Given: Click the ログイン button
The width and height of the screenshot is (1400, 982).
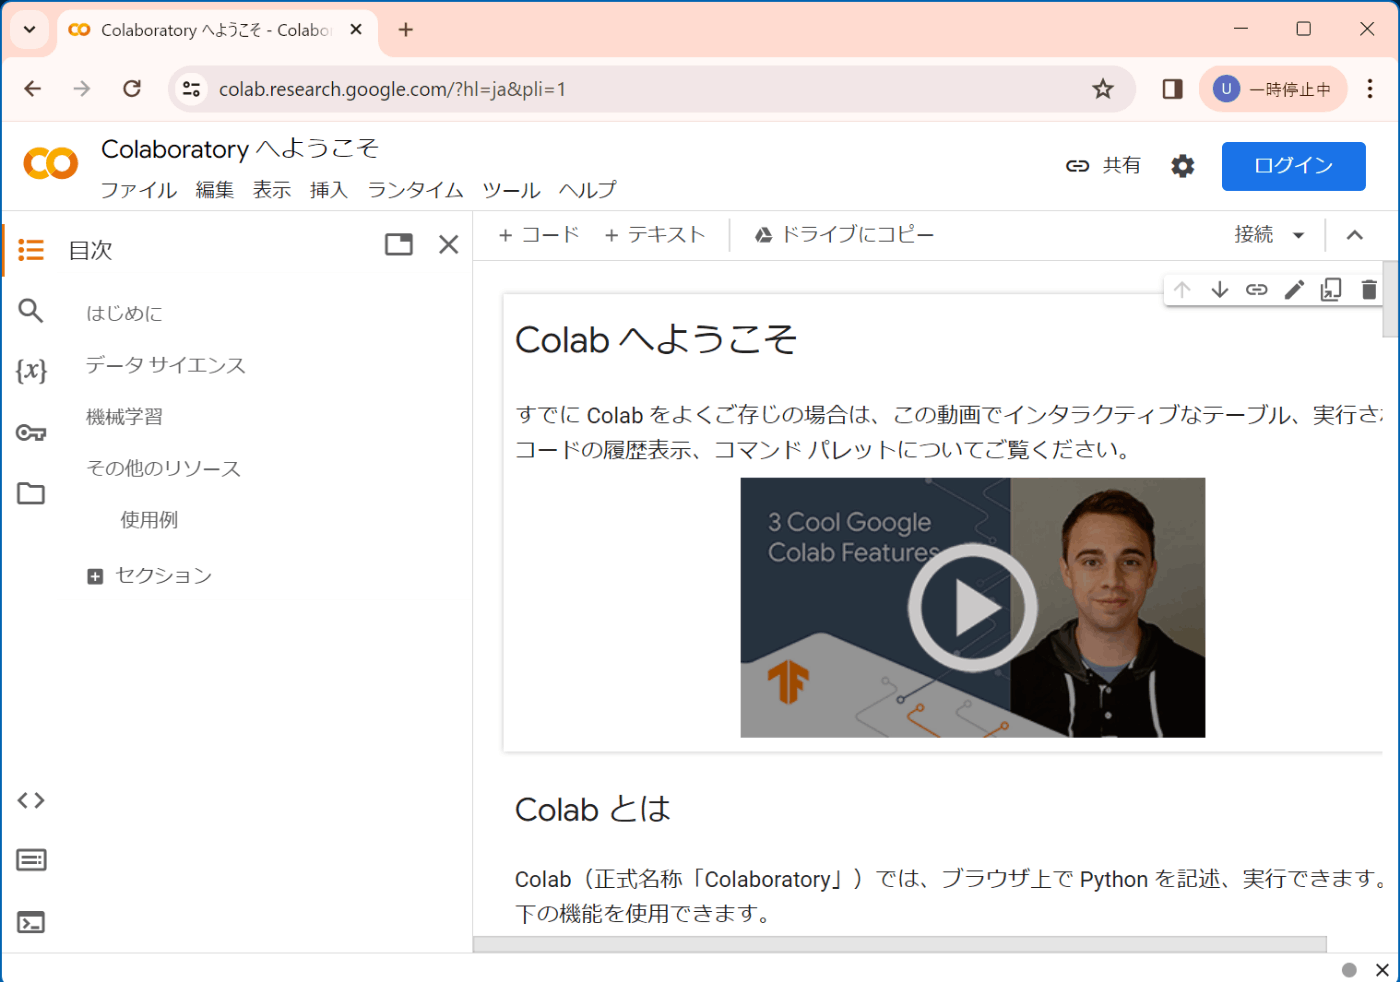Looking at the screenshot, I should 1294,166.
